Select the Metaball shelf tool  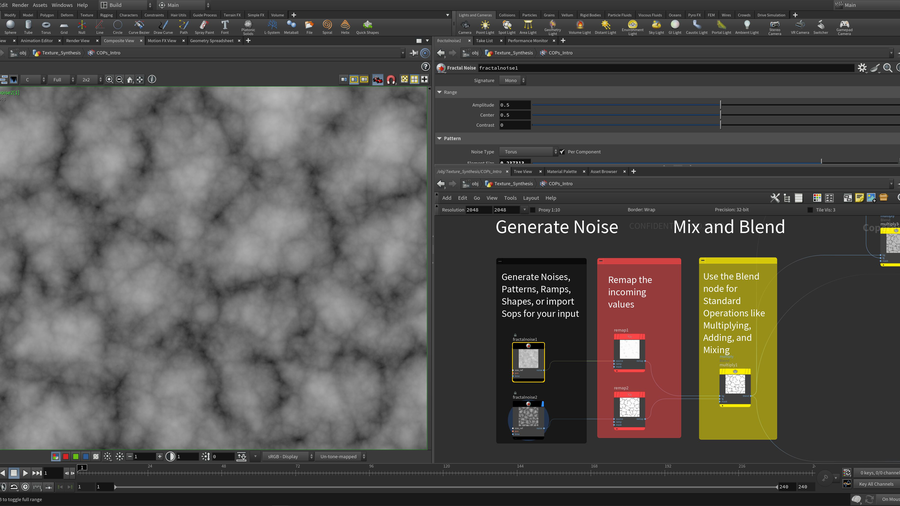pyautogui.click(x=291, y=27)
